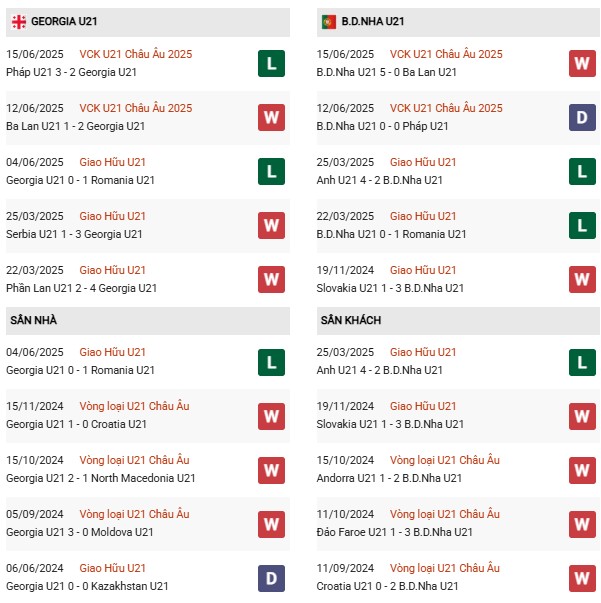The image size is (601, 603).
Task: Open Vòng loại U21 Châu Âu link dated 15/11/2024
Action: click(134, 406)
